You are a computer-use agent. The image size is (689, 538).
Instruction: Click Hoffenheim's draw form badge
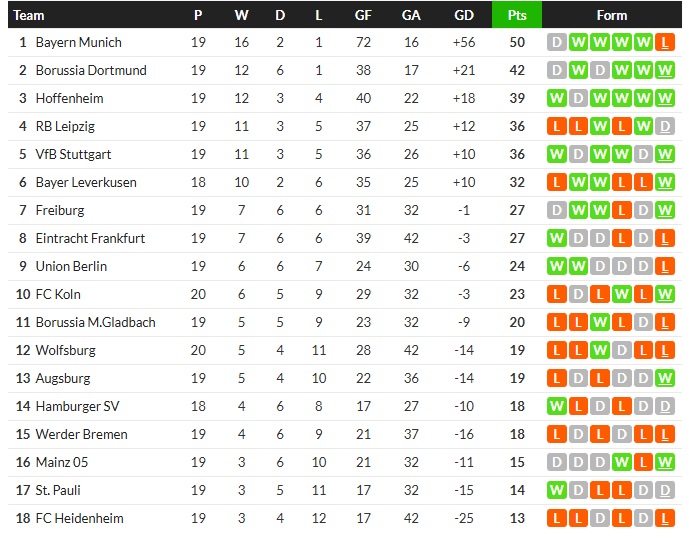coord(578,98)
